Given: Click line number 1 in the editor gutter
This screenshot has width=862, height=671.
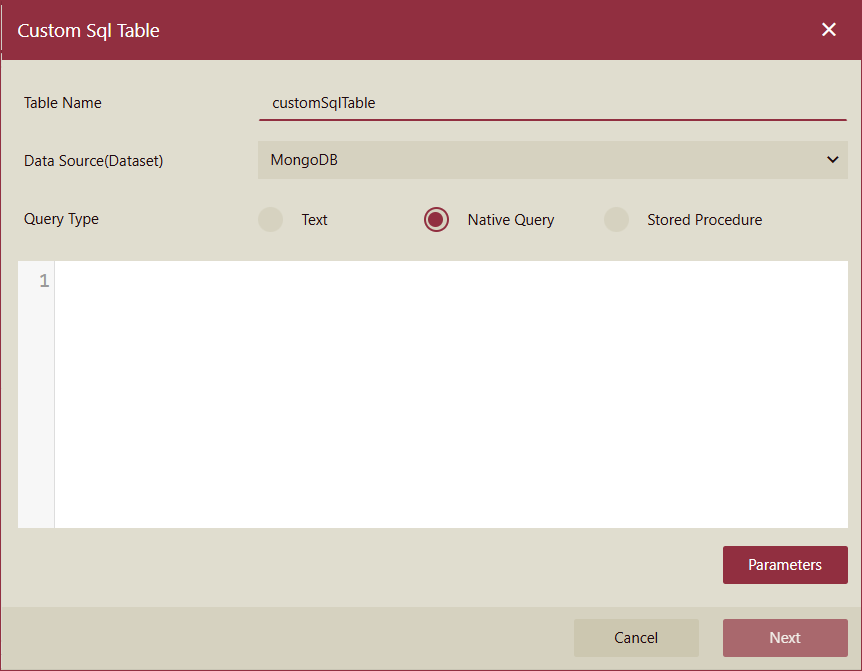Looking at the screenshot, I should click(x=41, y=281).
